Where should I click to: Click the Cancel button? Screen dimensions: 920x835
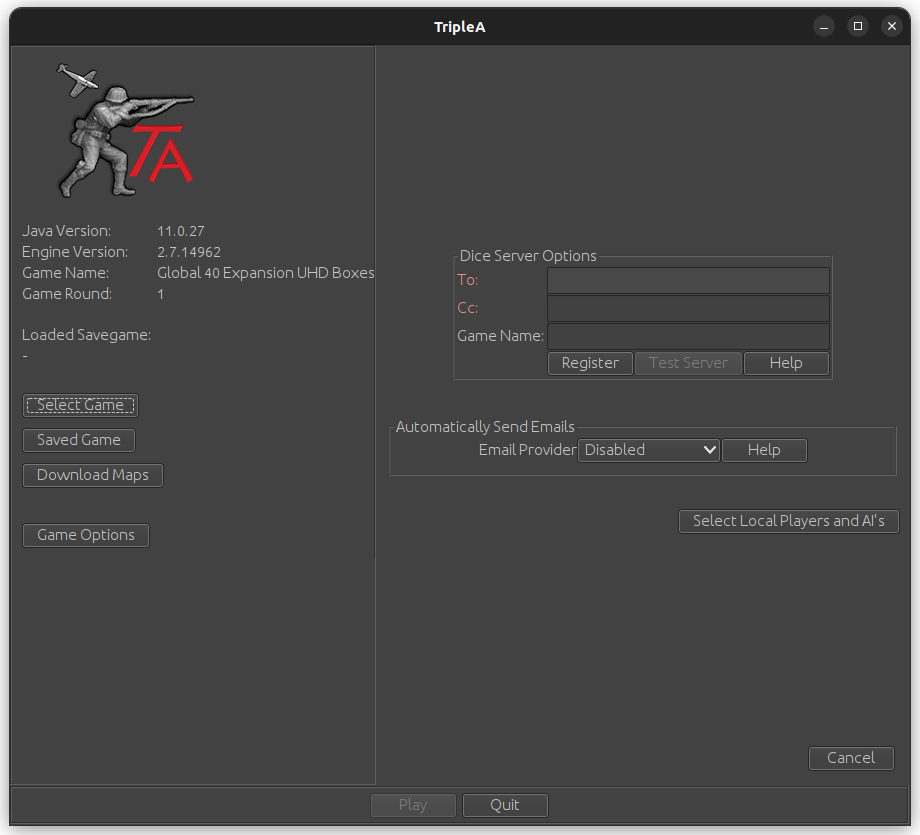click(851, 758)
